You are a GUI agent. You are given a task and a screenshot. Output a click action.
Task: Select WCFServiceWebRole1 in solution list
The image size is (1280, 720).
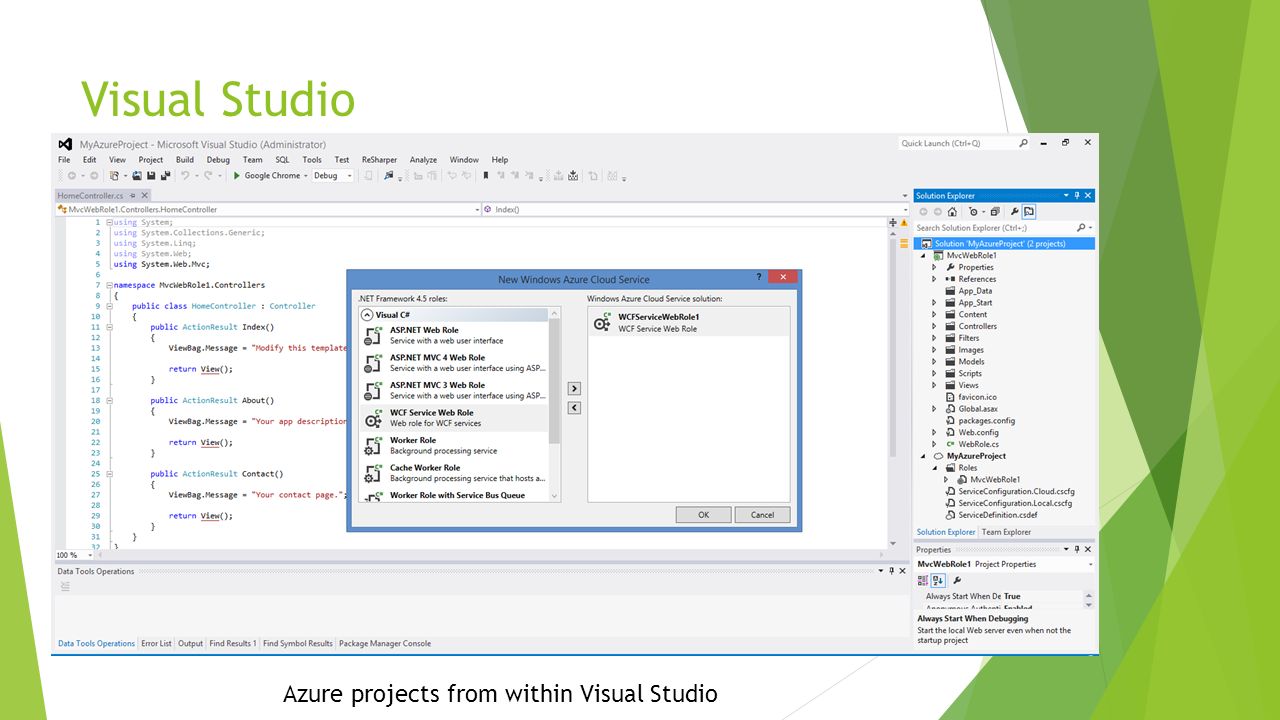(689, 322)
